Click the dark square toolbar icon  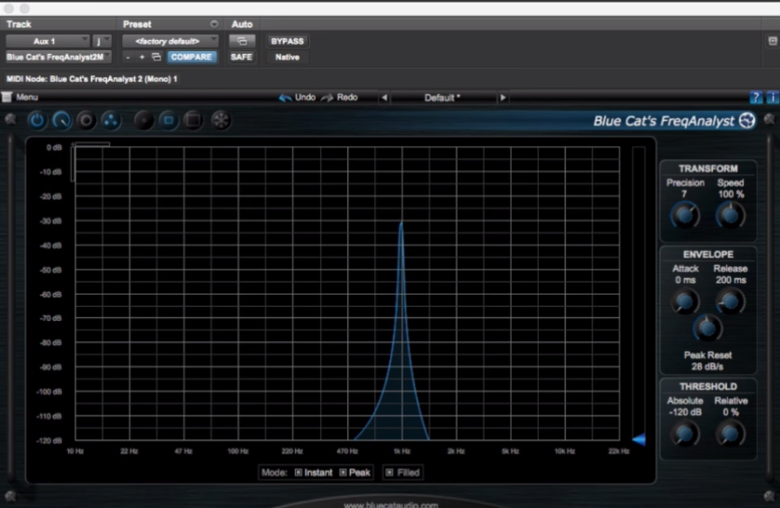(x=193, y=120)
